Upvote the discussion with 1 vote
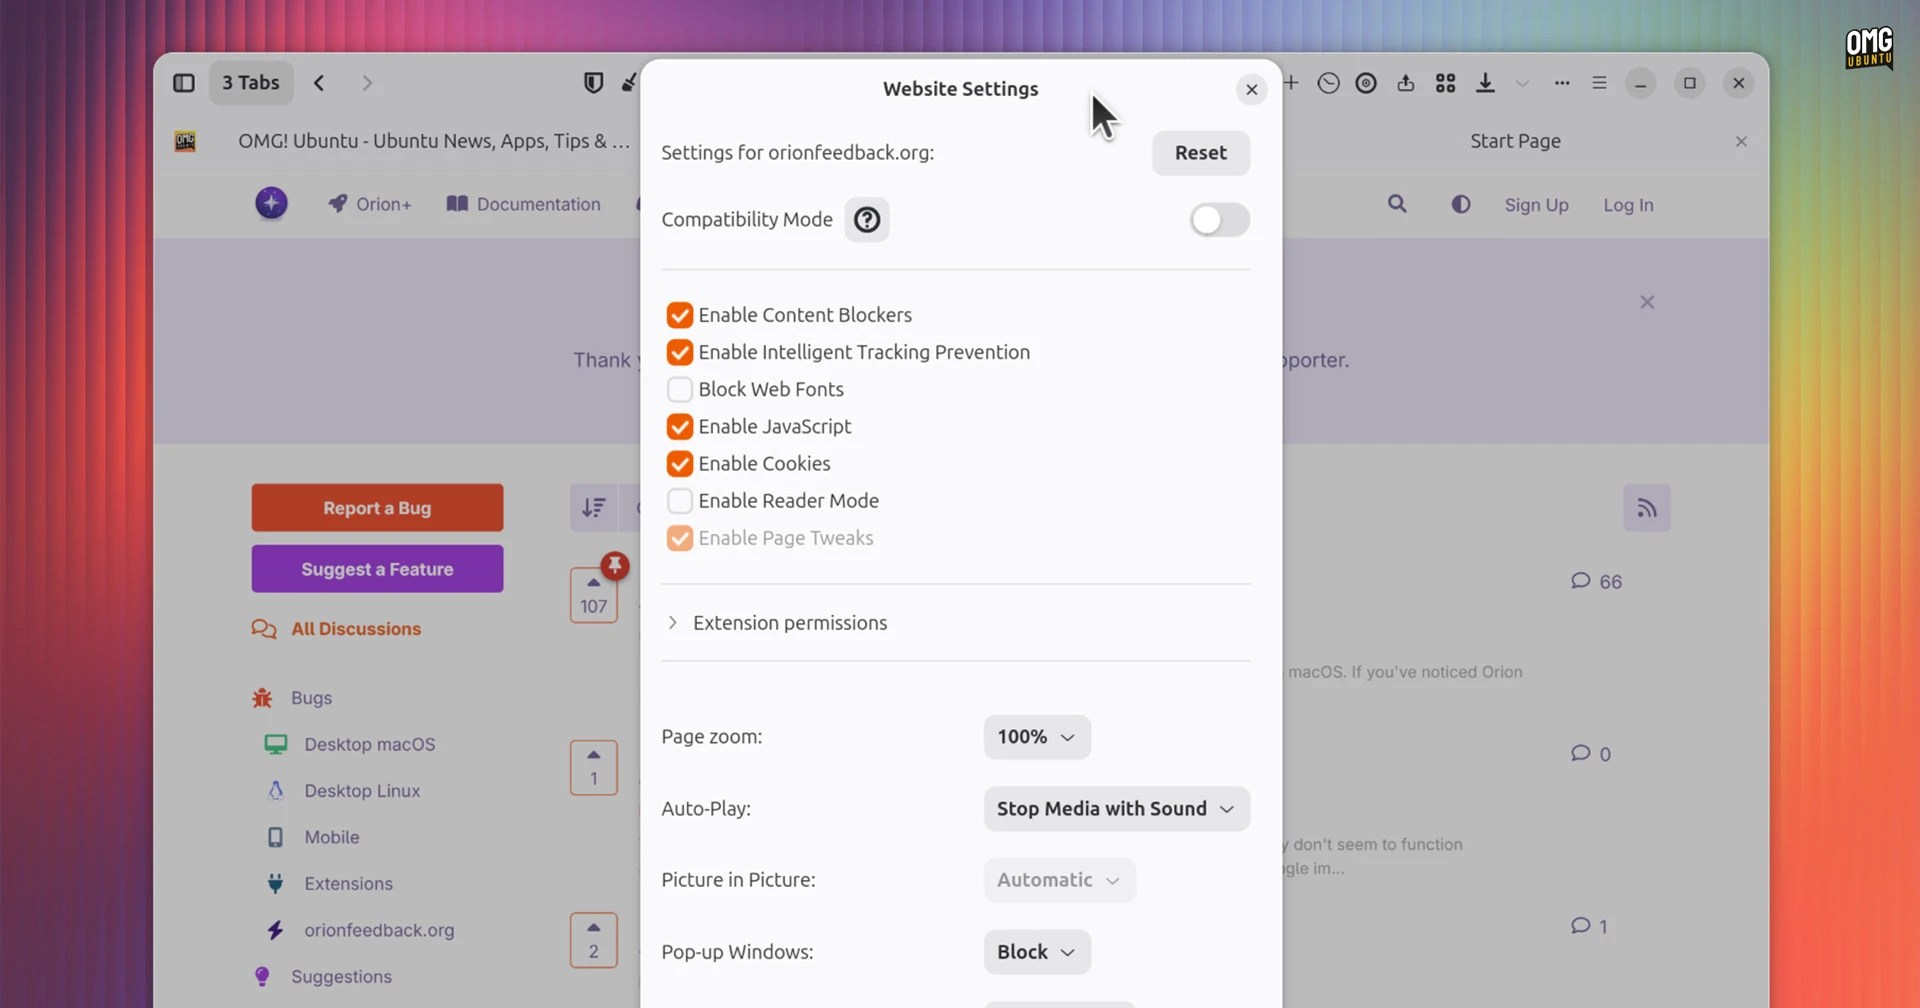The width and height of the screenshot is (1920, 1008). click(594, 768)
